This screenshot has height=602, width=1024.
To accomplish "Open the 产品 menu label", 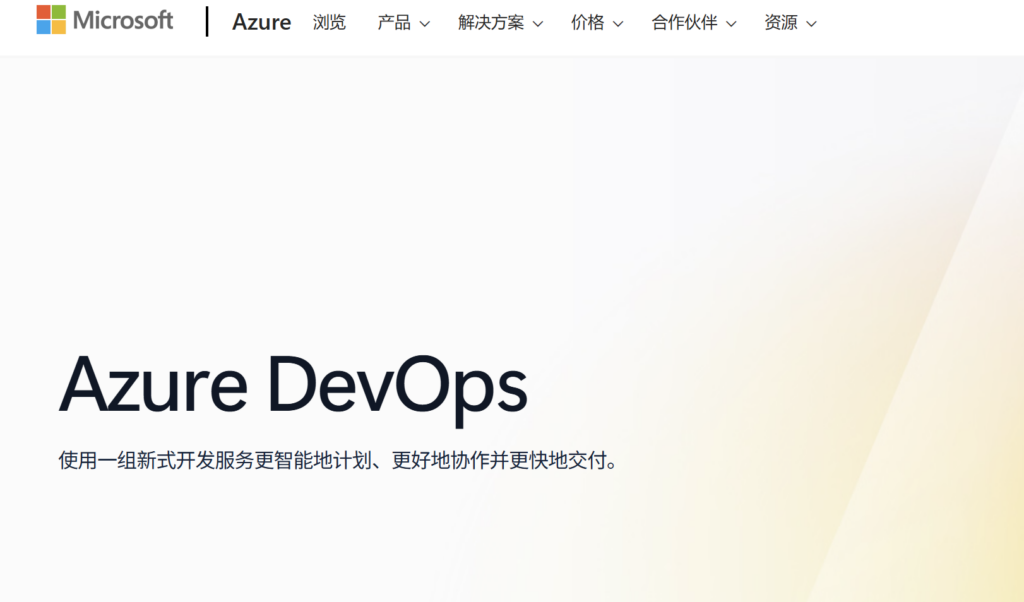I will (394, 23).
